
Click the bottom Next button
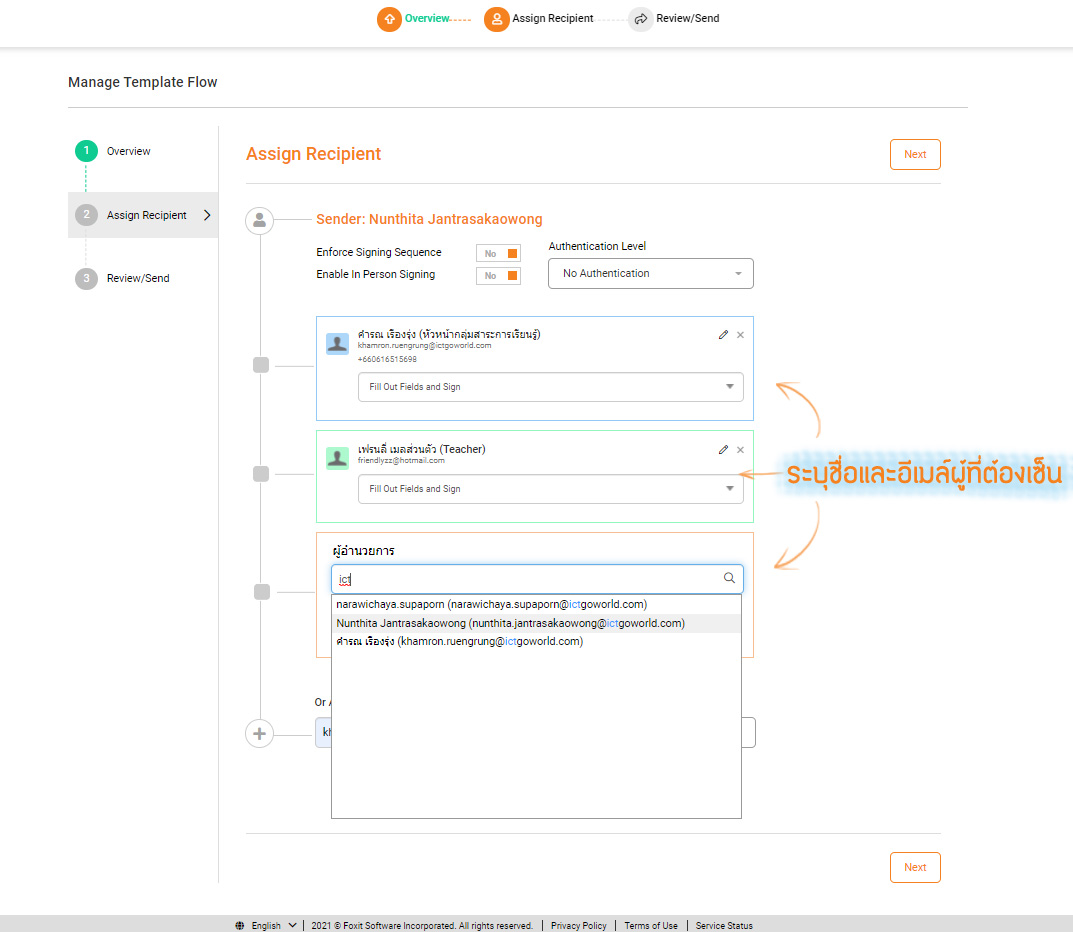click(x=915, y=868)
